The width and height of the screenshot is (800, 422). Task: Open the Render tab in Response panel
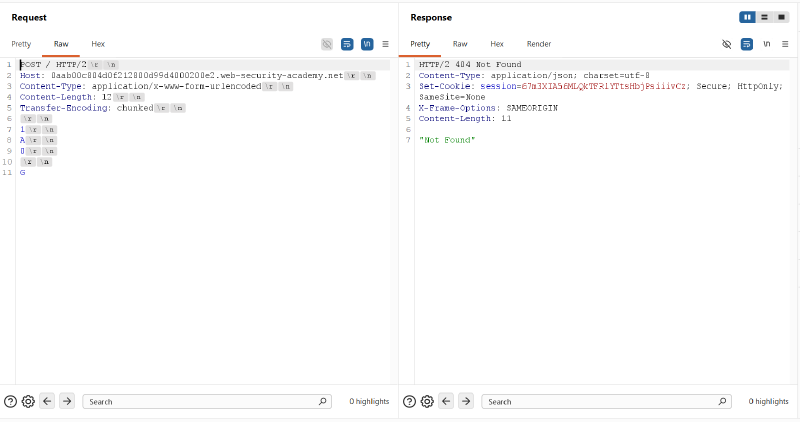[539, 44]
